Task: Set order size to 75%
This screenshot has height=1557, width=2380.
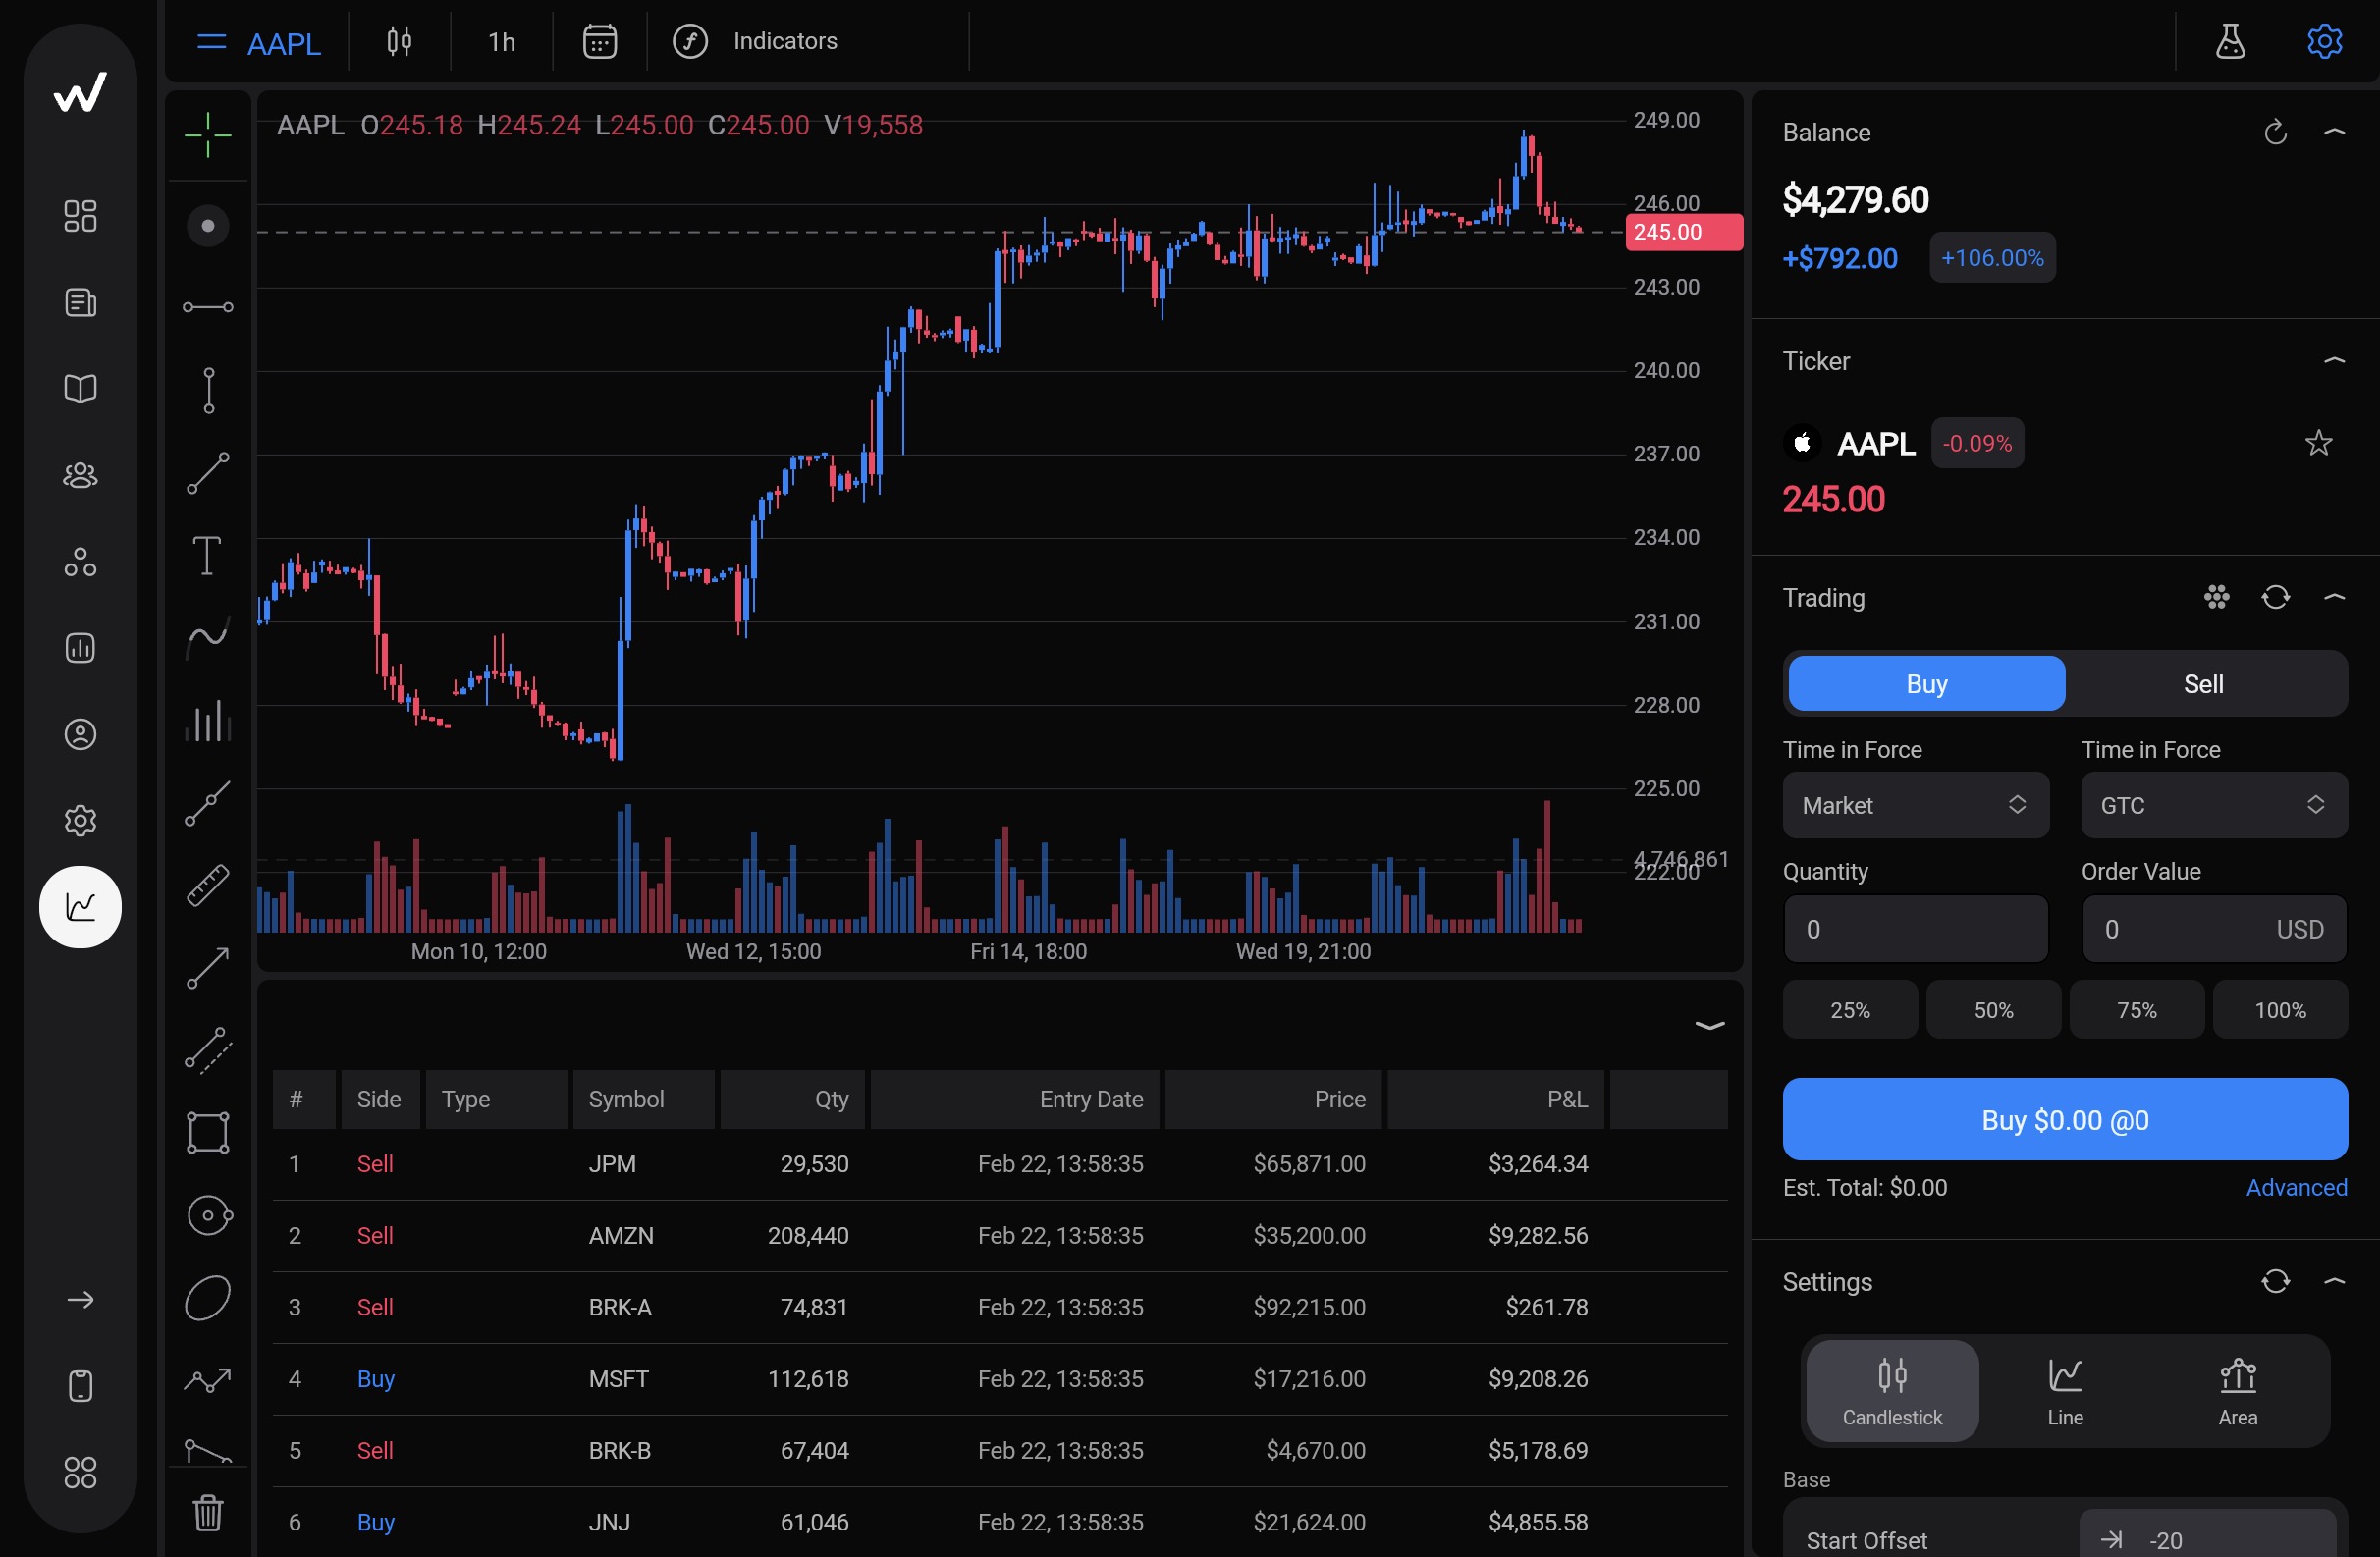Action: (x=2136, y=1010)
